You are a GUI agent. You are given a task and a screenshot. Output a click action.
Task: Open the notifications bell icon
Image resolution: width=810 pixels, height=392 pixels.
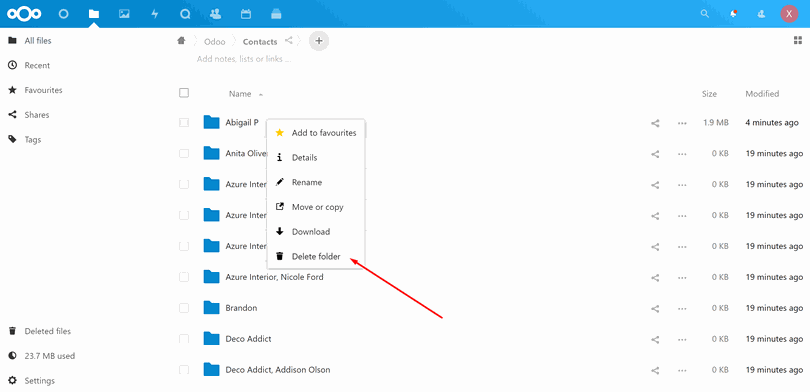tap(733, 14)
